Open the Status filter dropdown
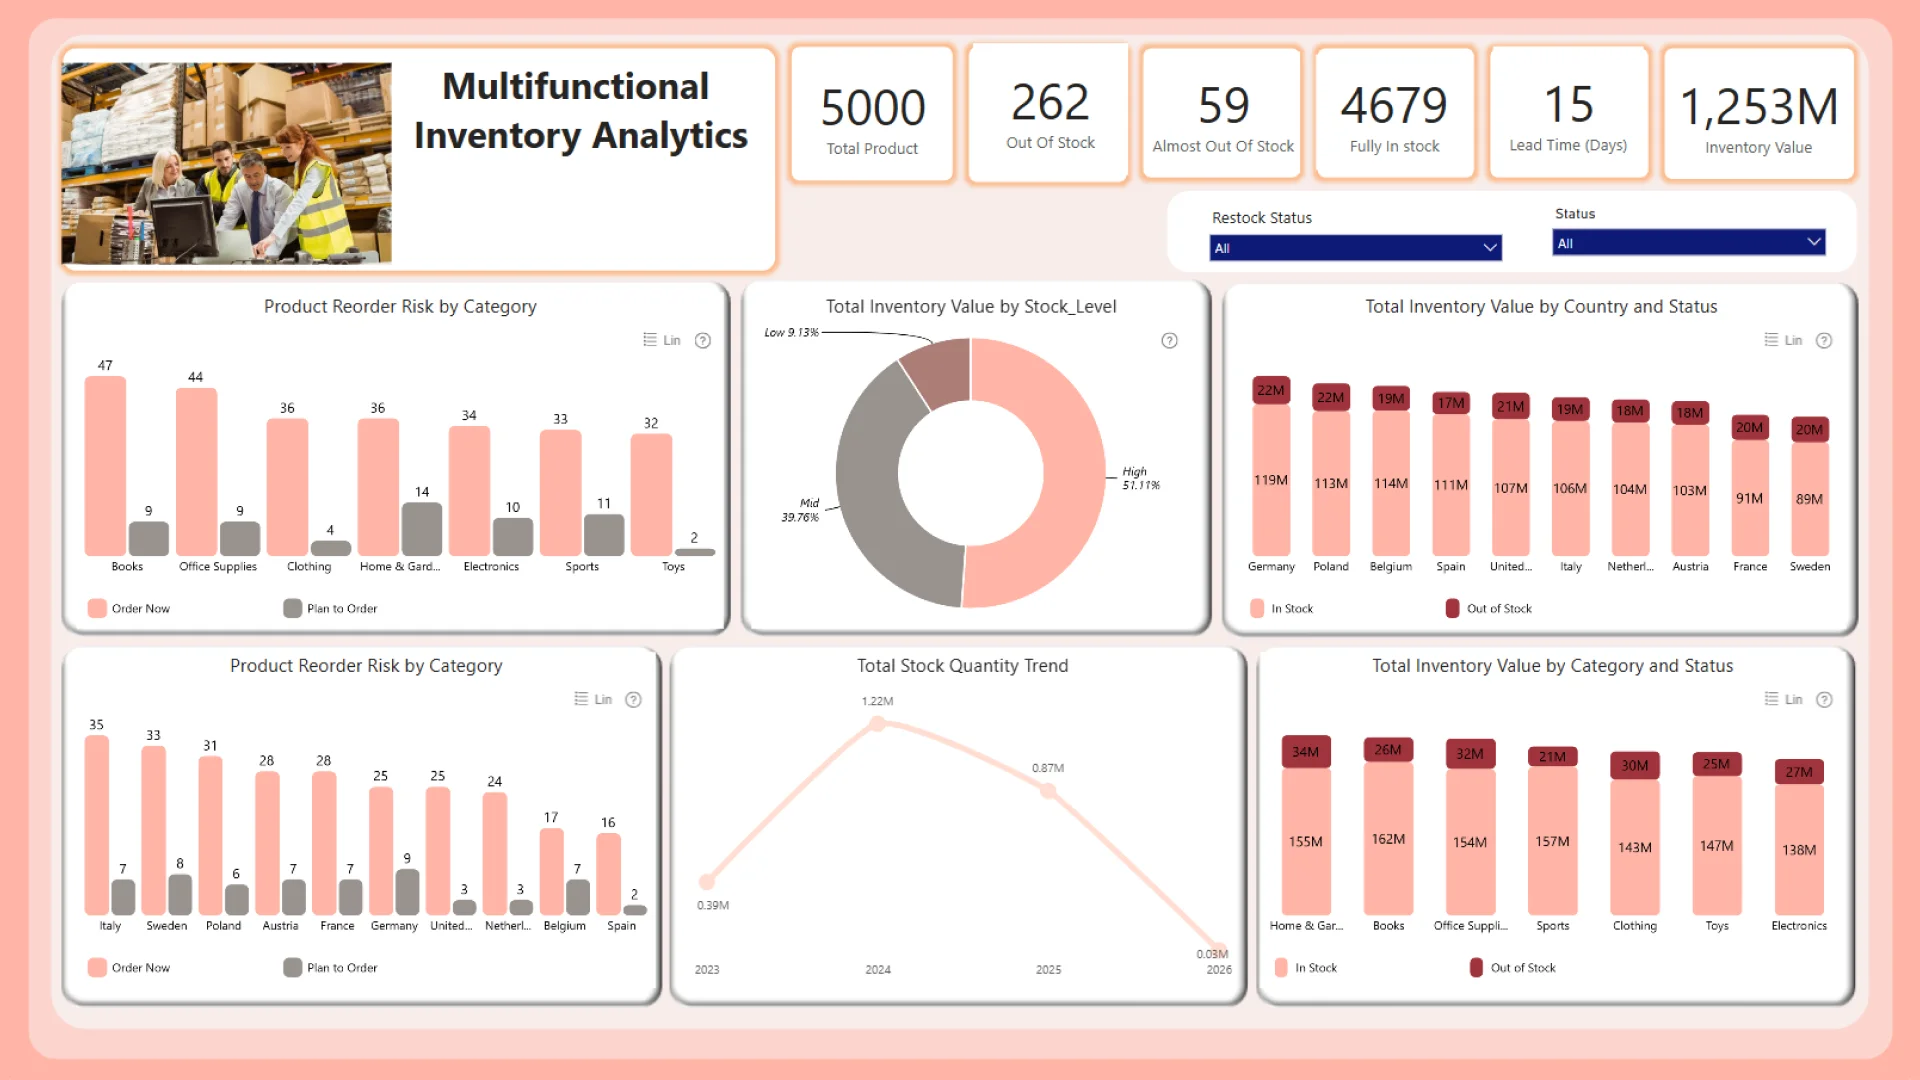 [1688, 243]
